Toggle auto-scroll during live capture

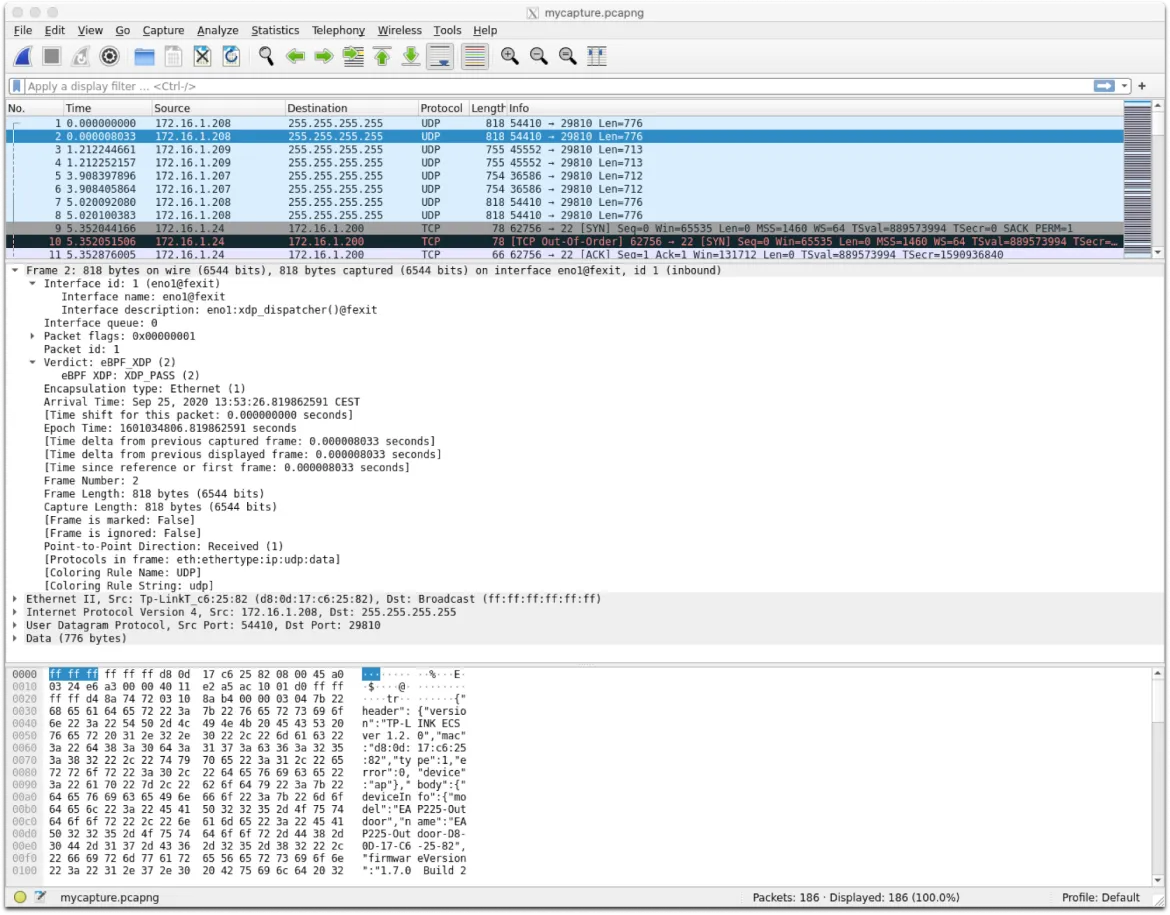tap(440, 57)
